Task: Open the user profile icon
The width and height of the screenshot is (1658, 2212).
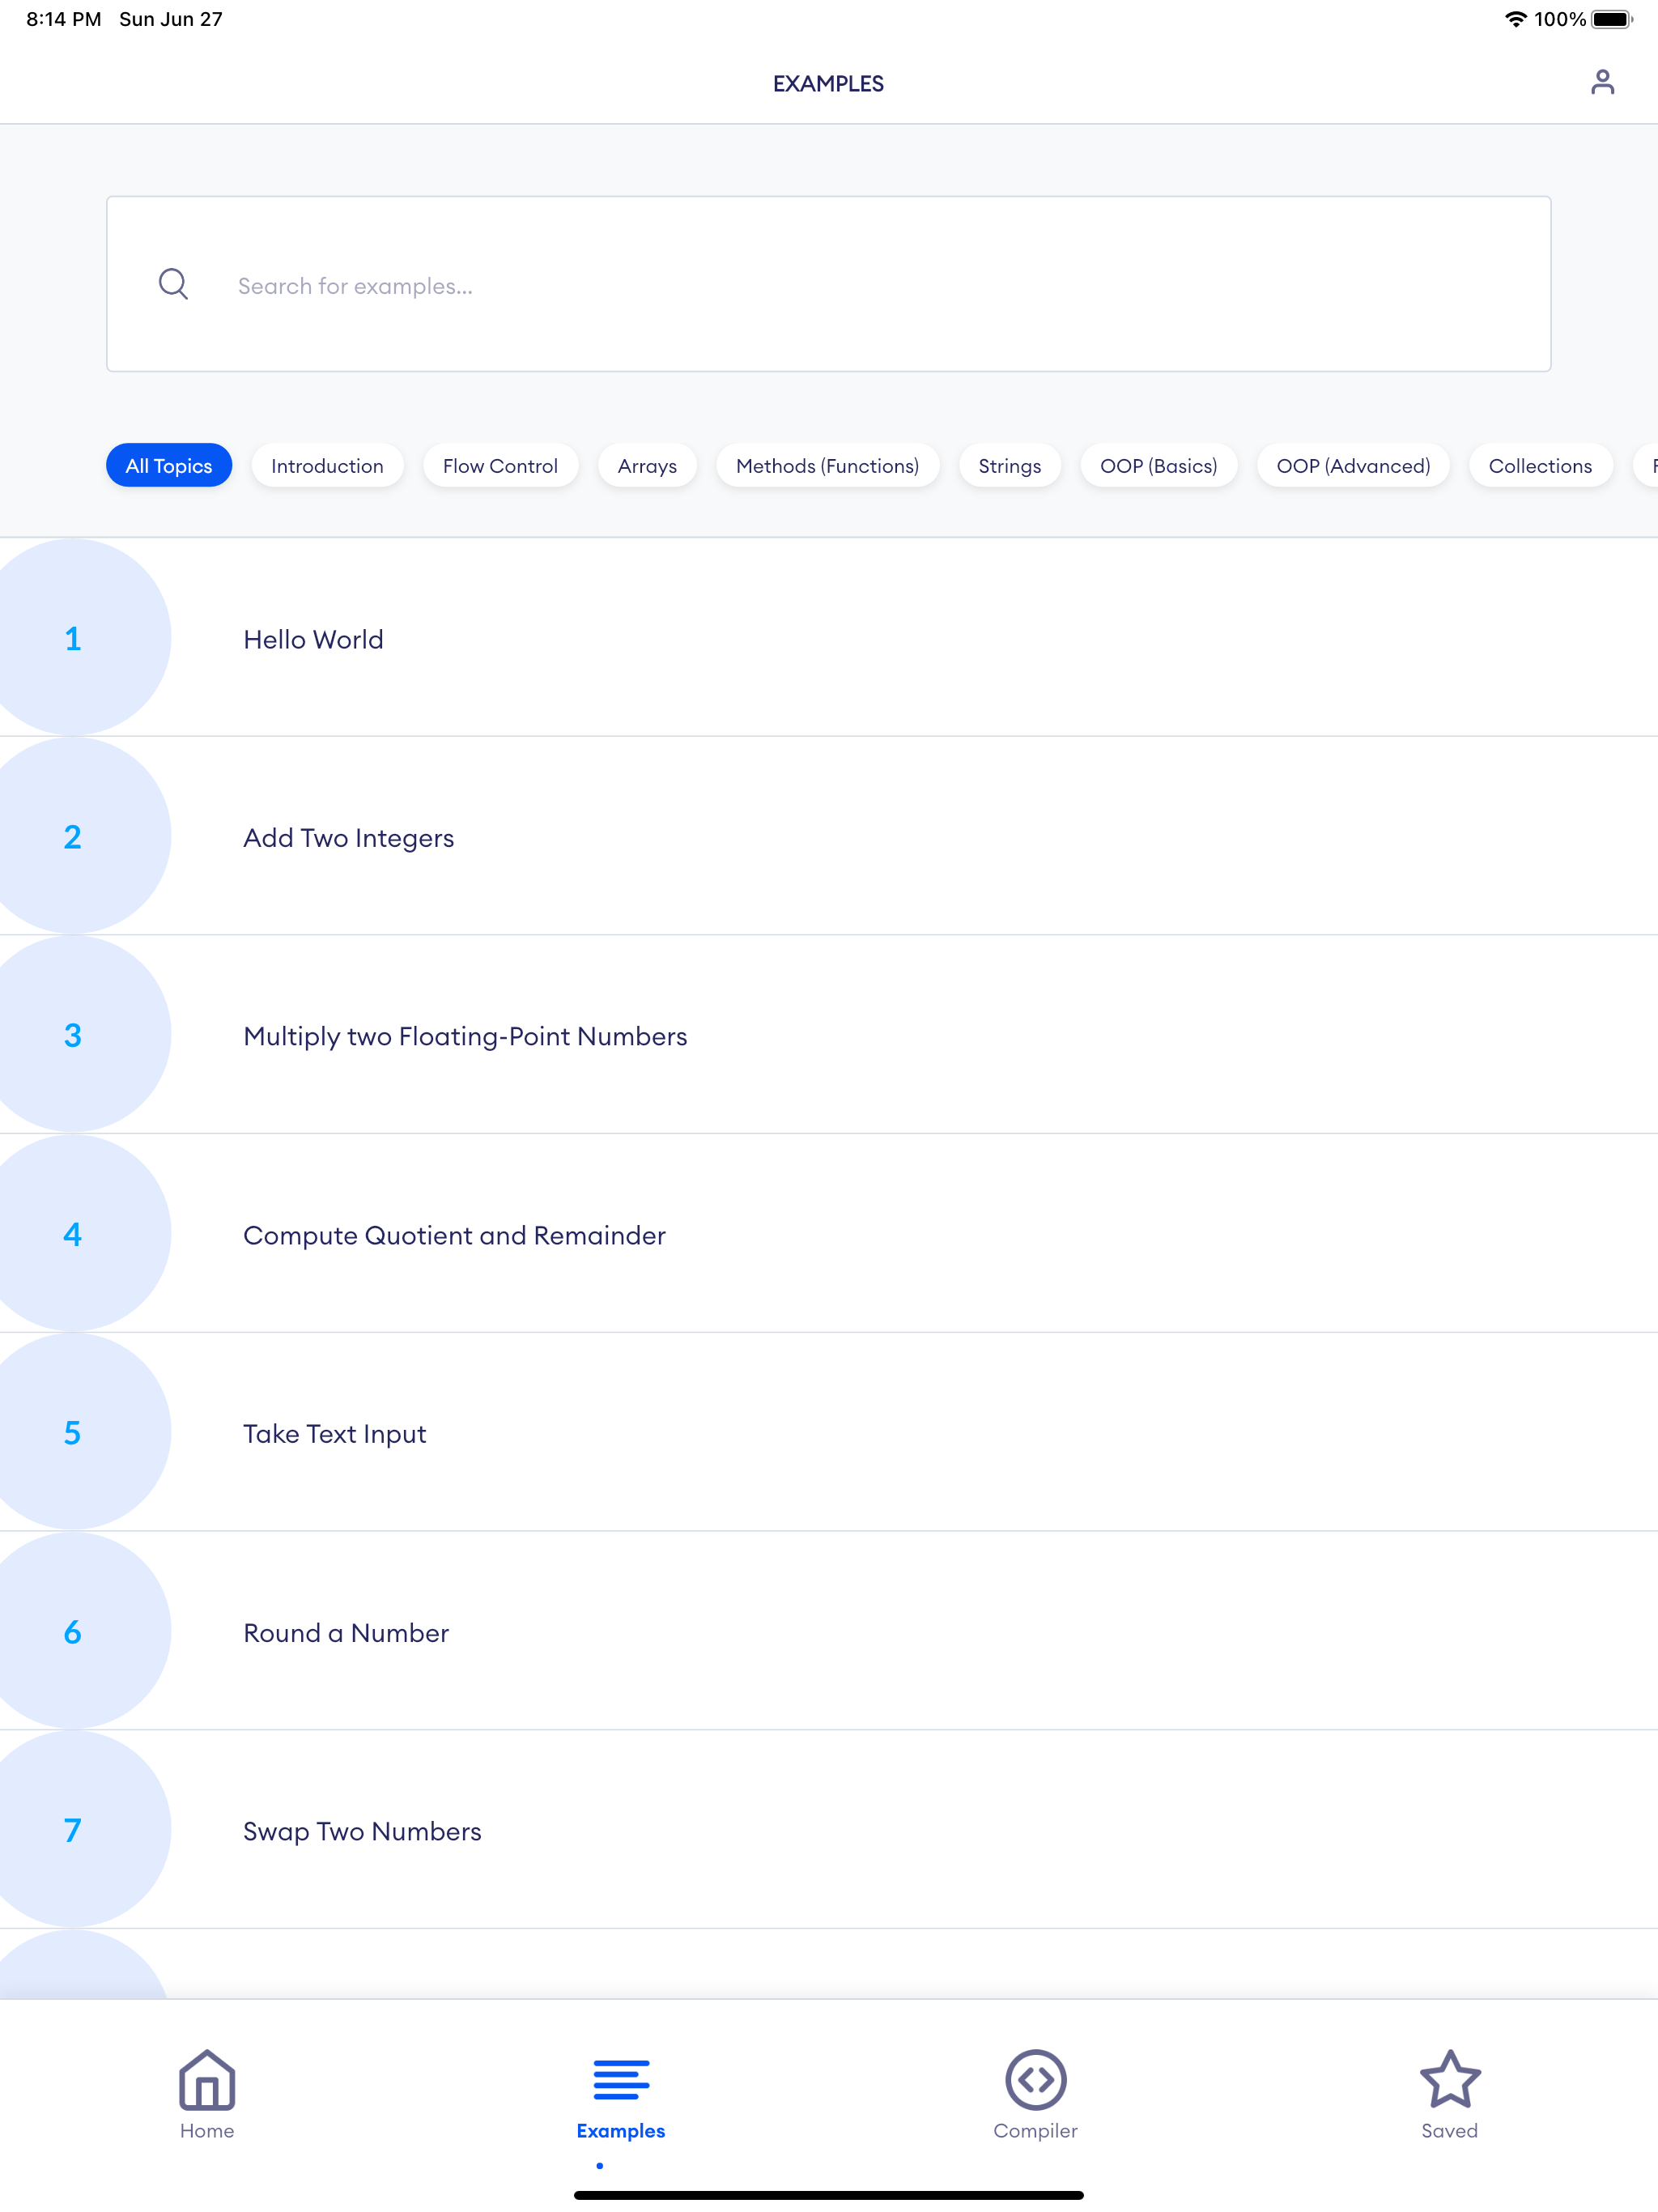Action: click(1602, 82)
